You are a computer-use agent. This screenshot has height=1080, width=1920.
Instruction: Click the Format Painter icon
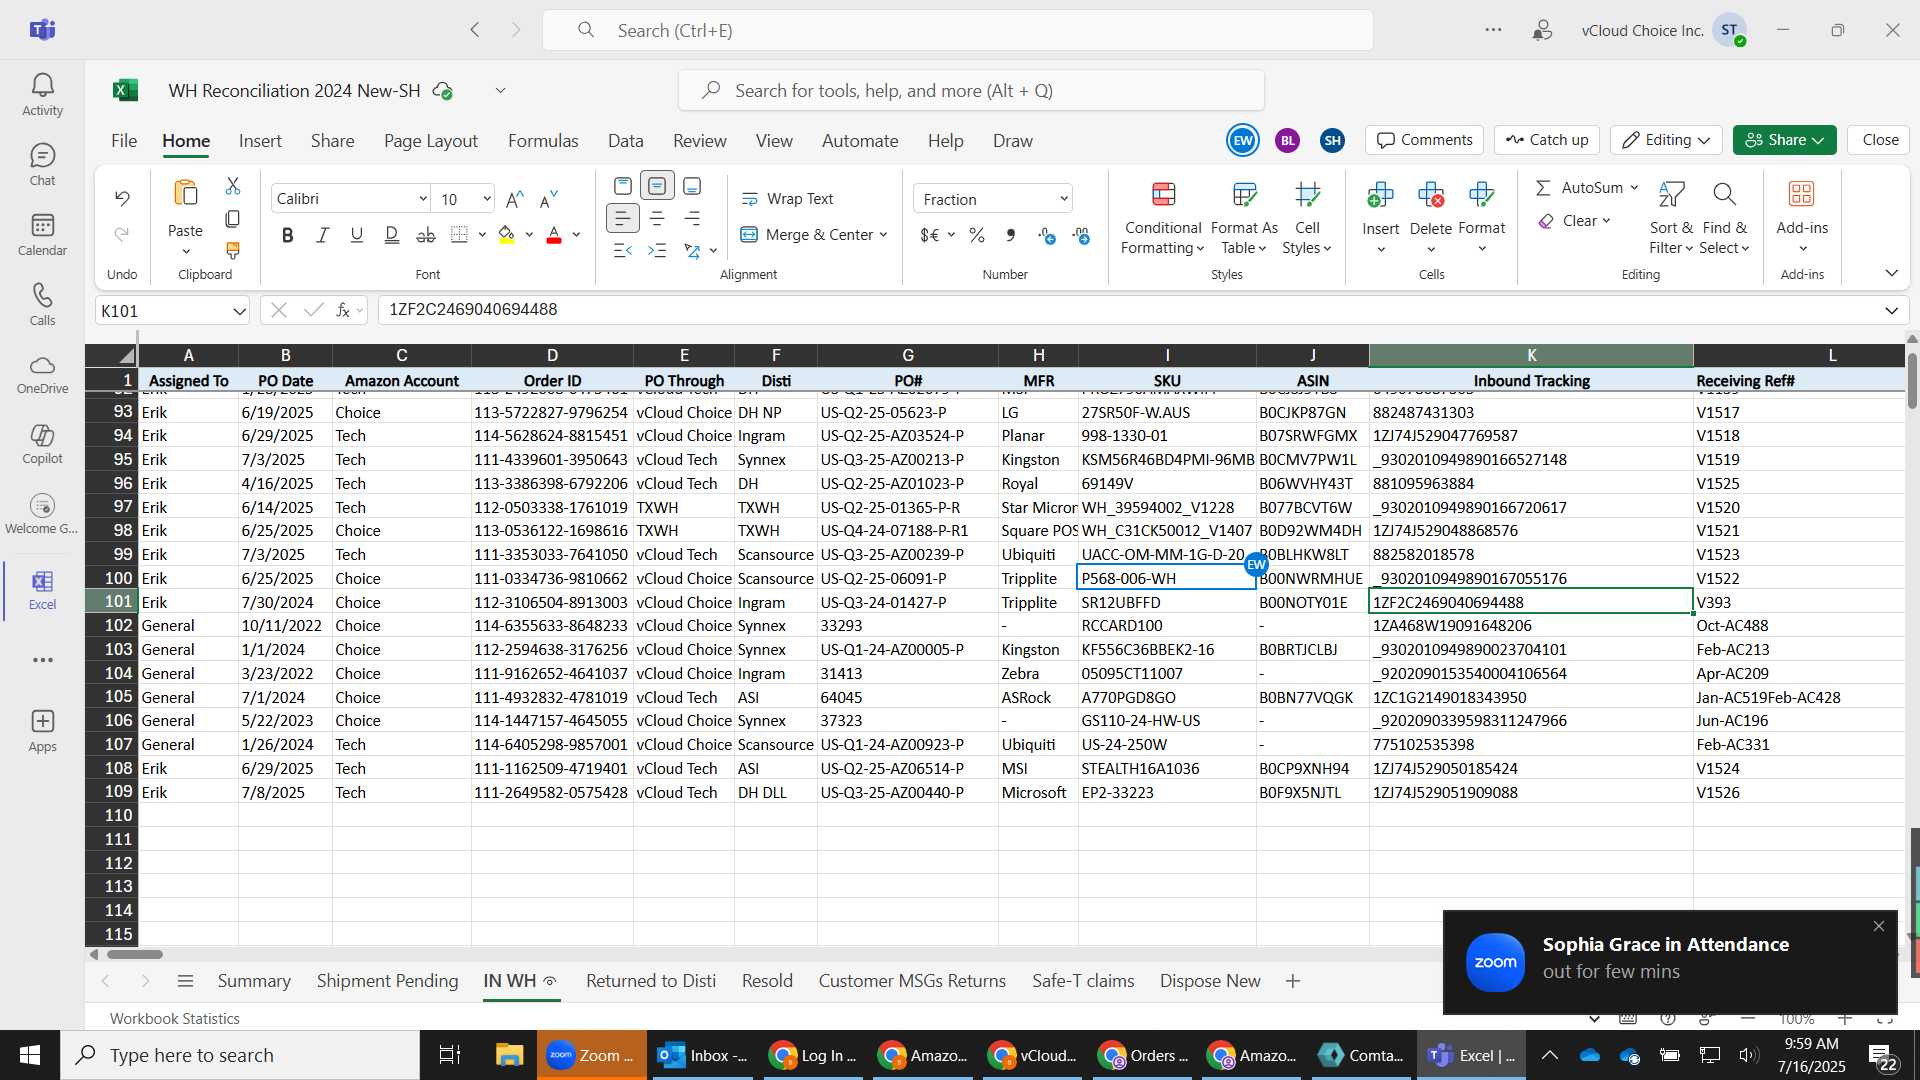click(x=233, y=250)
